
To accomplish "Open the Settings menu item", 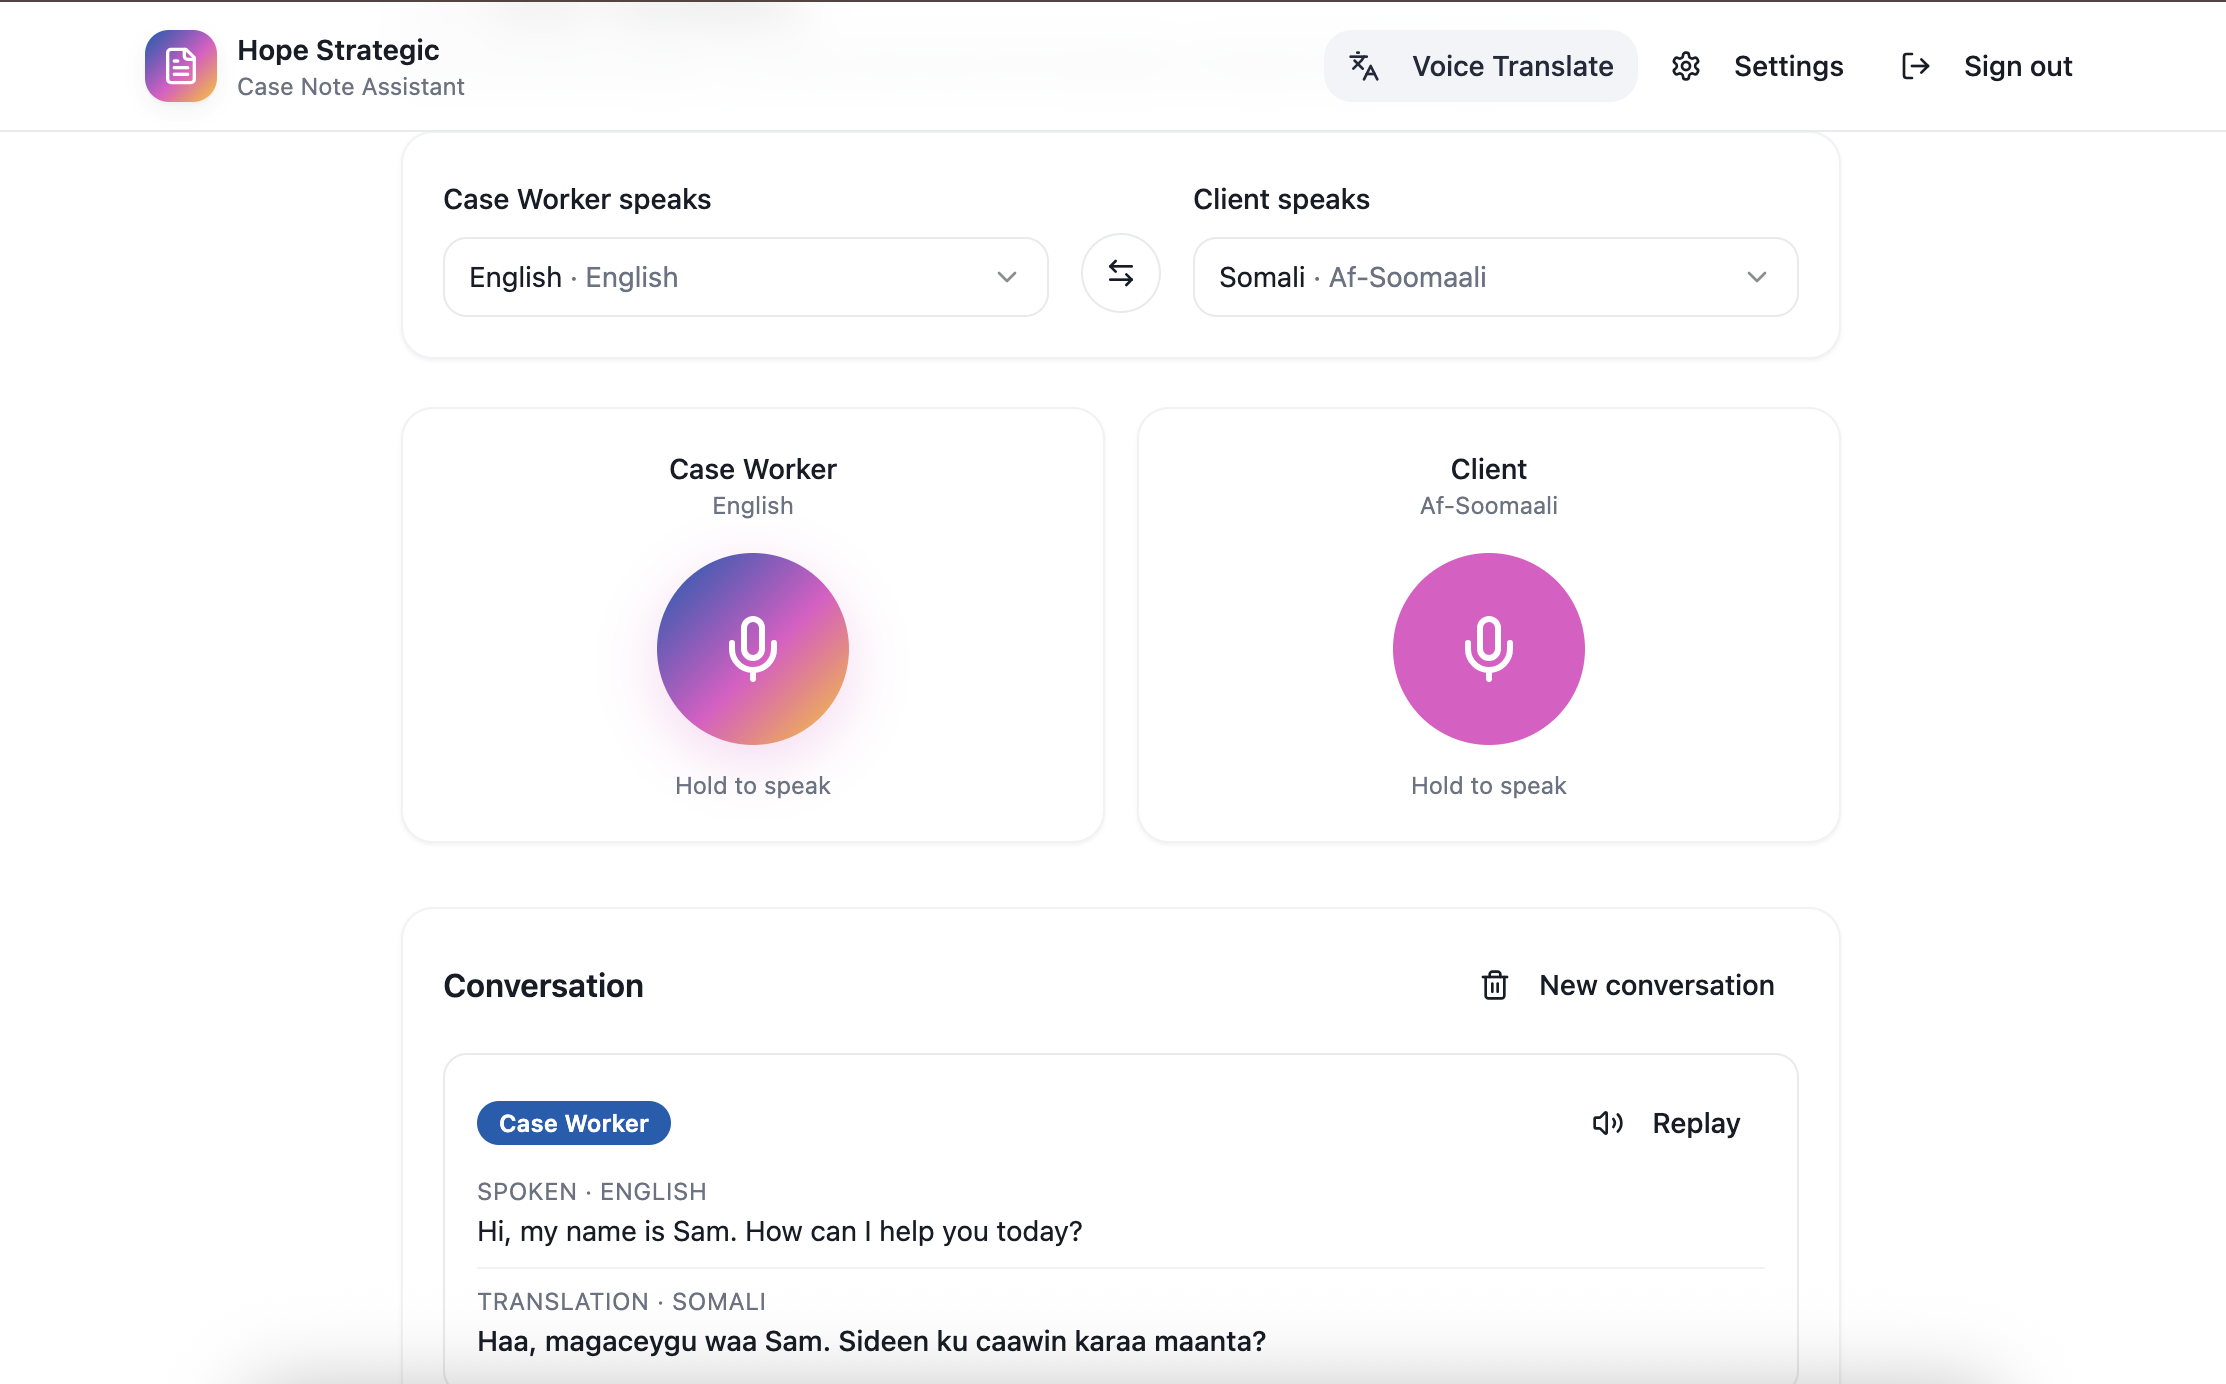I will tap(1787, 66).
